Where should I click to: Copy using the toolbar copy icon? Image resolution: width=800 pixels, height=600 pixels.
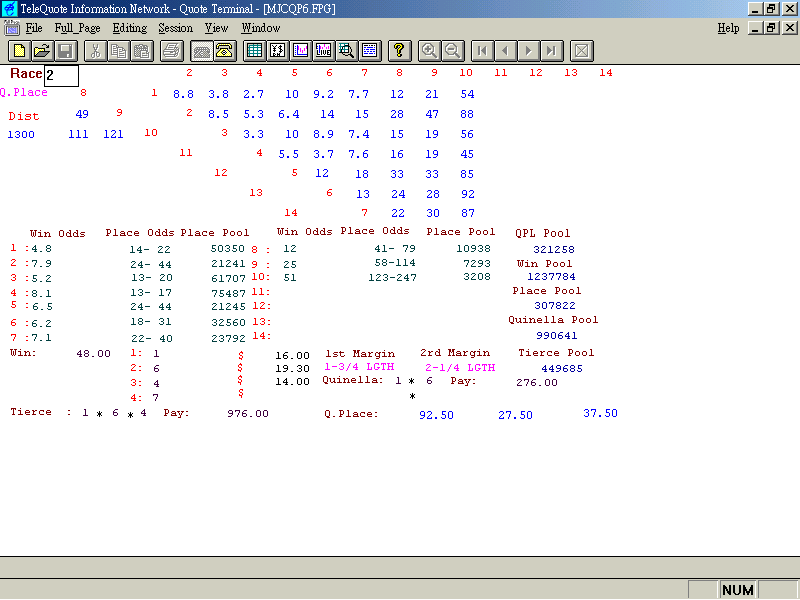point(118,51)
